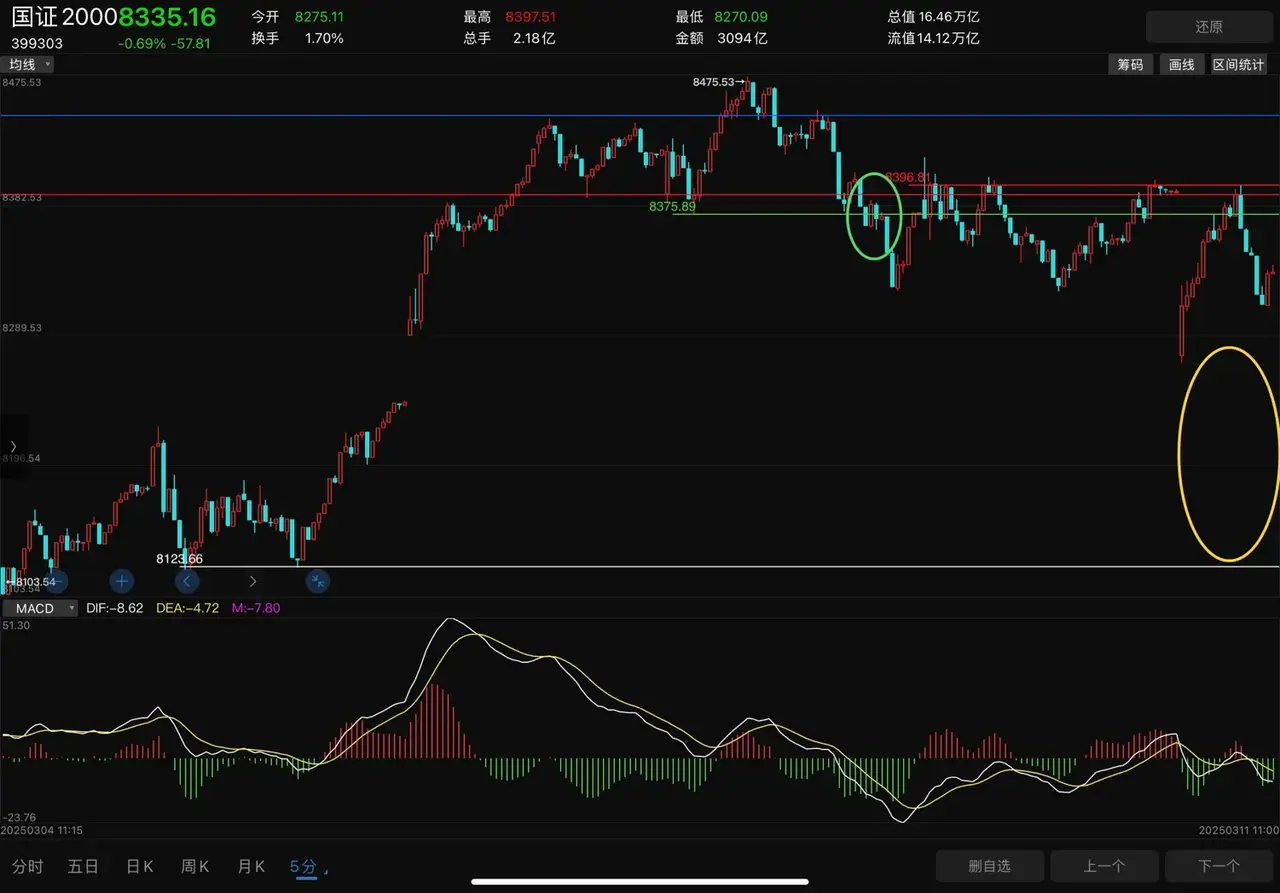Click the 筹码 button
This screenshot has height=893, width=1280.
tap(1130, 64)
